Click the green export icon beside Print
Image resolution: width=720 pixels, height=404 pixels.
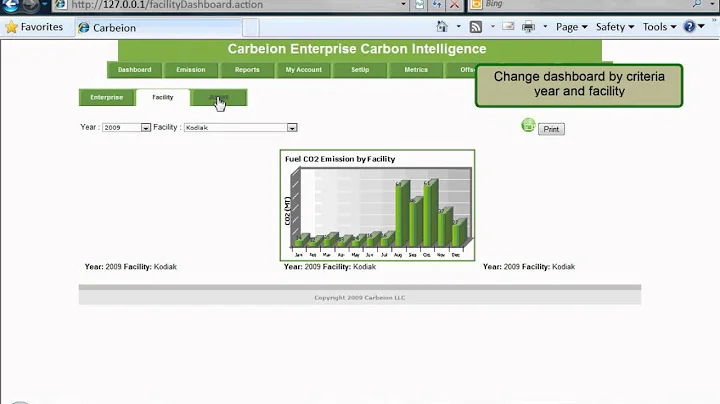coord(528,125)
